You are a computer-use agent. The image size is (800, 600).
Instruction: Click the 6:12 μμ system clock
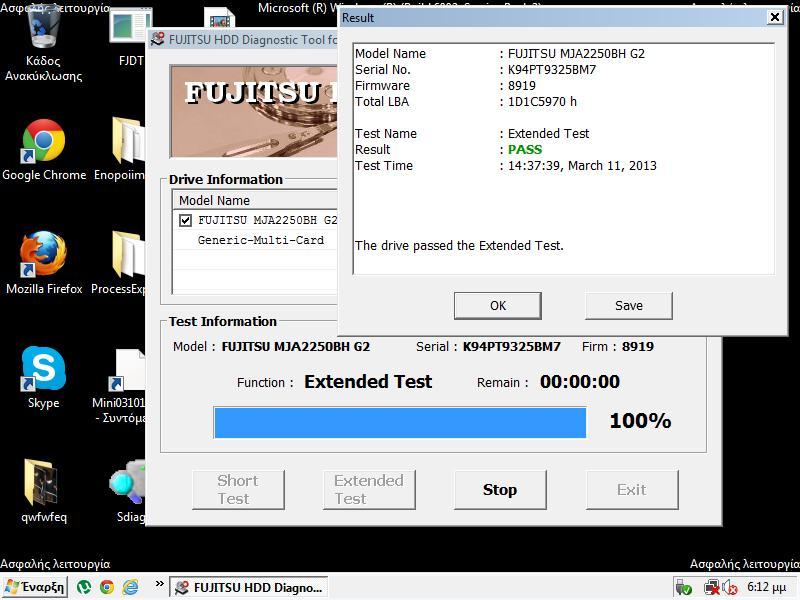click(x=767, y=587)
